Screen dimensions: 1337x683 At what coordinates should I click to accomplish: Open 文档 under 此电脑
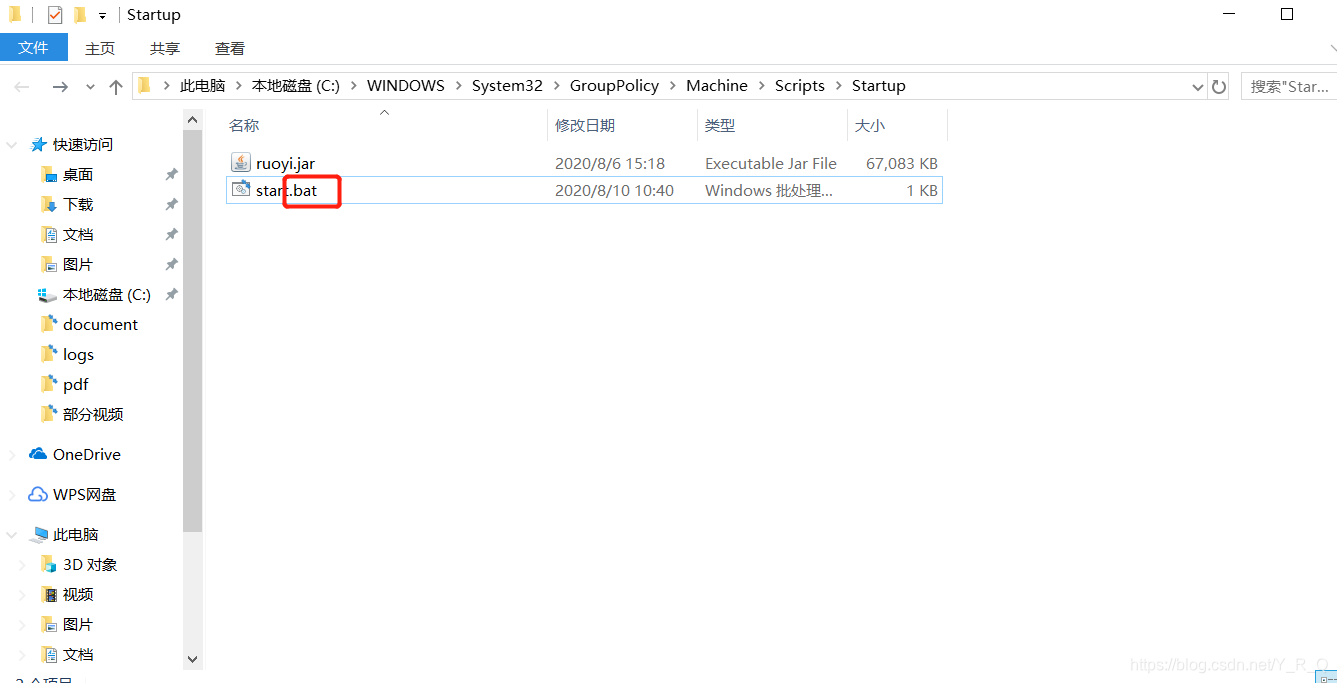pos(78,655)
